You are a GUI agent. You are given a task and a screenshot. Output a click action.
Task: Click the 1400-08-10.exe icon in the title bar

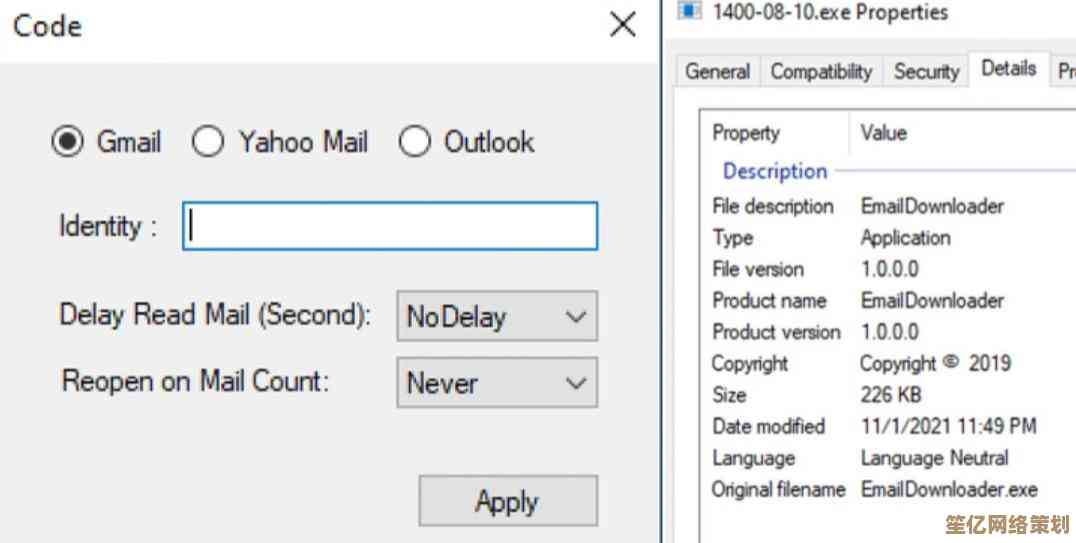(x=689, y=11)
